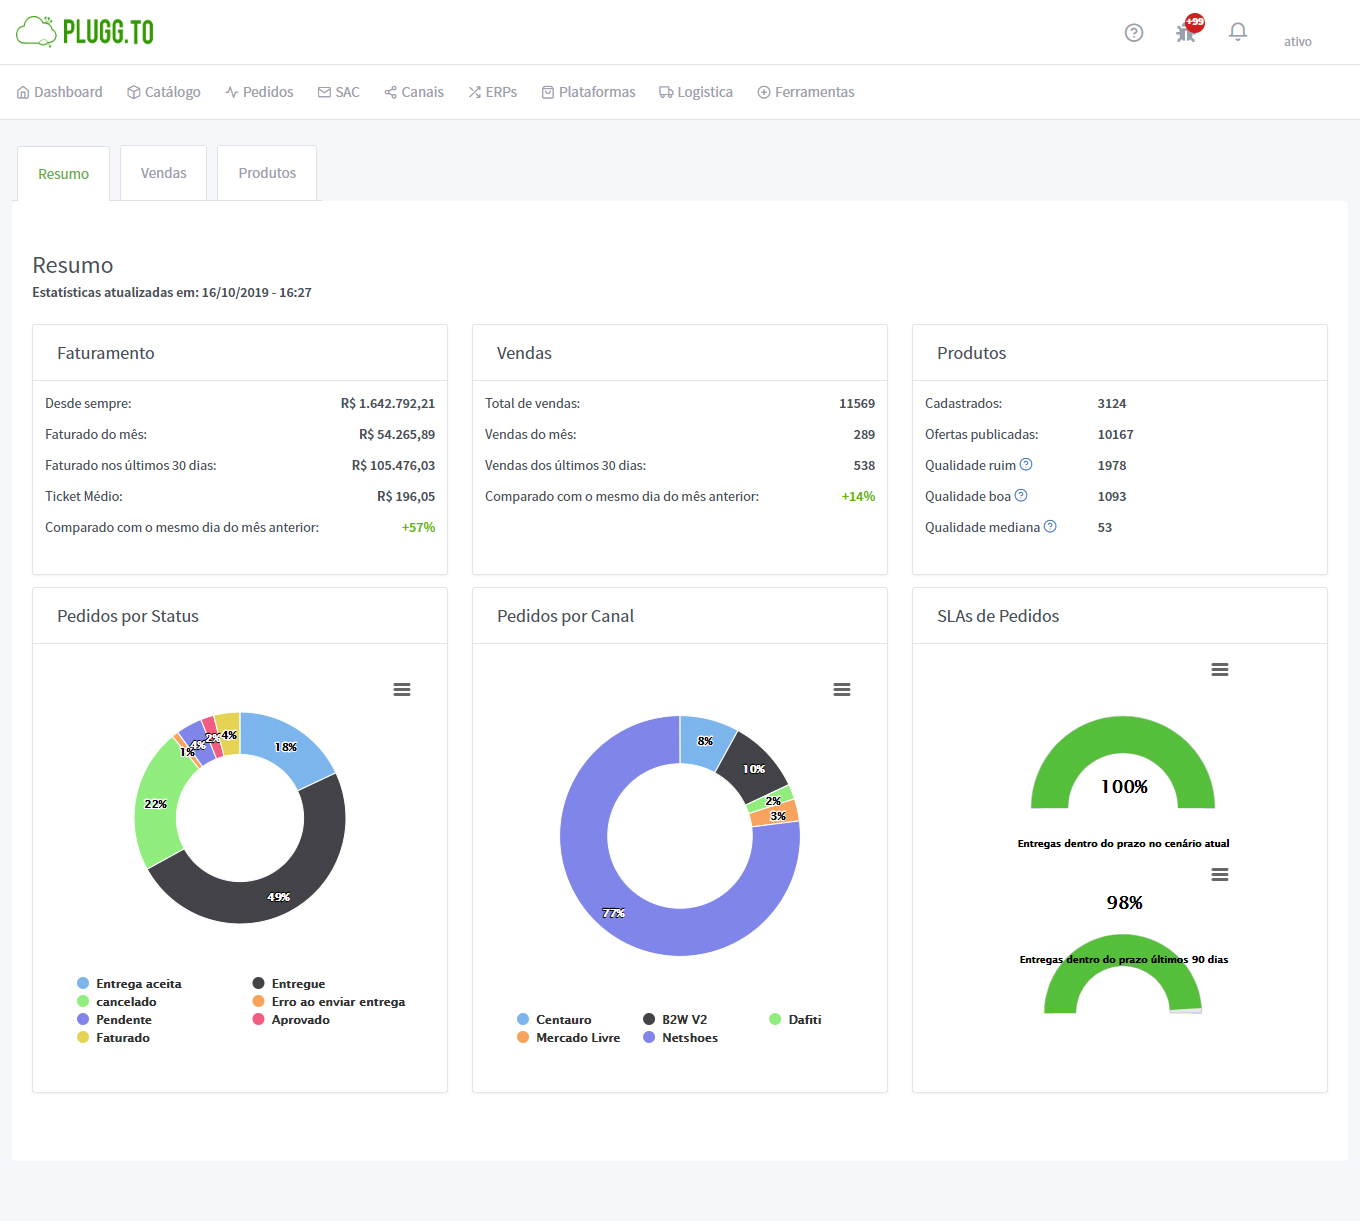The height and width of the screenshot is (1221, 1360).
Task: Toggle Netshoes channel legend item
Action: click(681, 1038)
